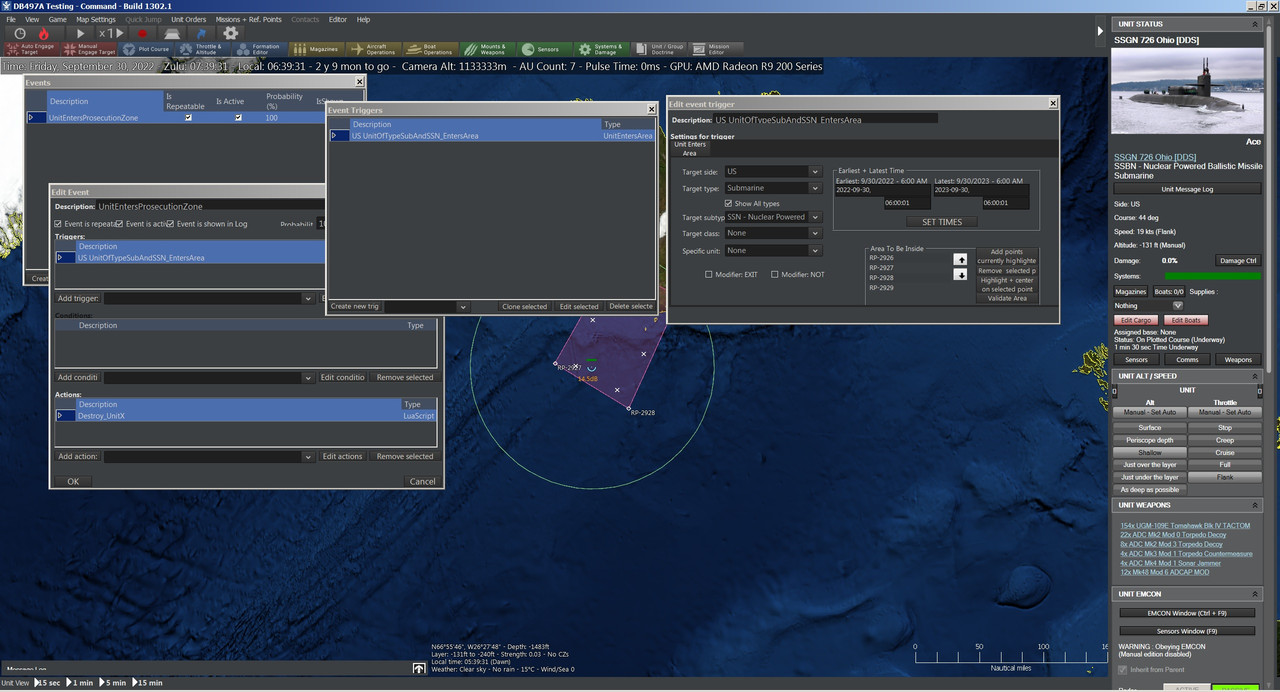The image size is (1280, 692).
Task: Start simulation with the play icon
Action: [x=81, y=33]
